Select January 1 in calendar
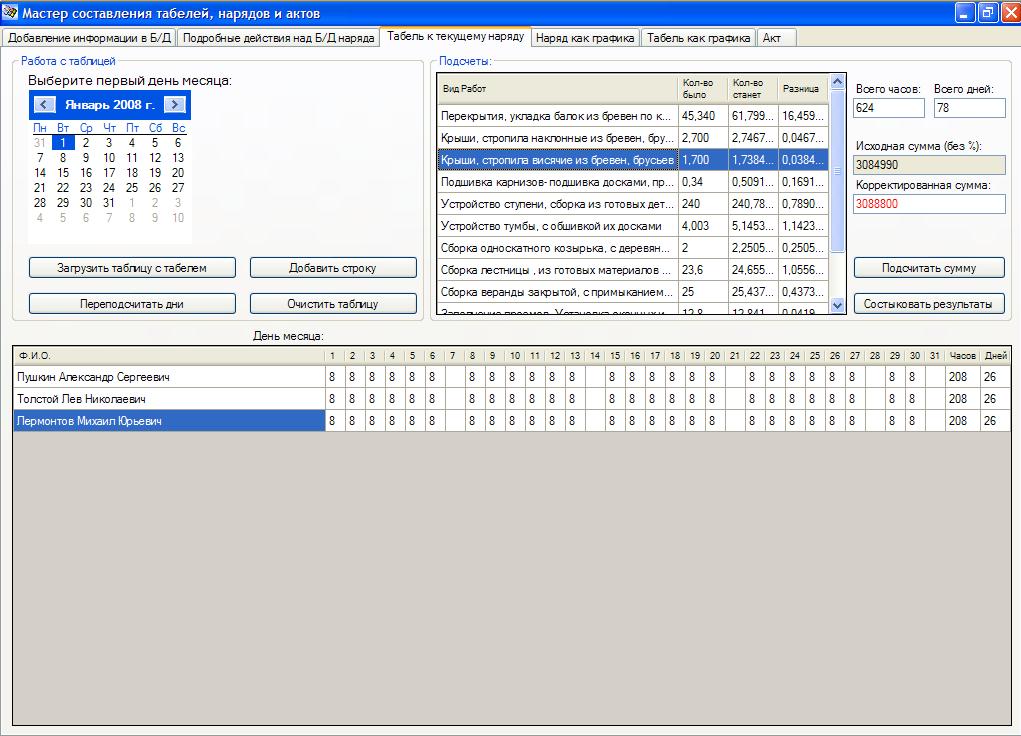This screenshot has height=736, width=1021. (63, 143)
